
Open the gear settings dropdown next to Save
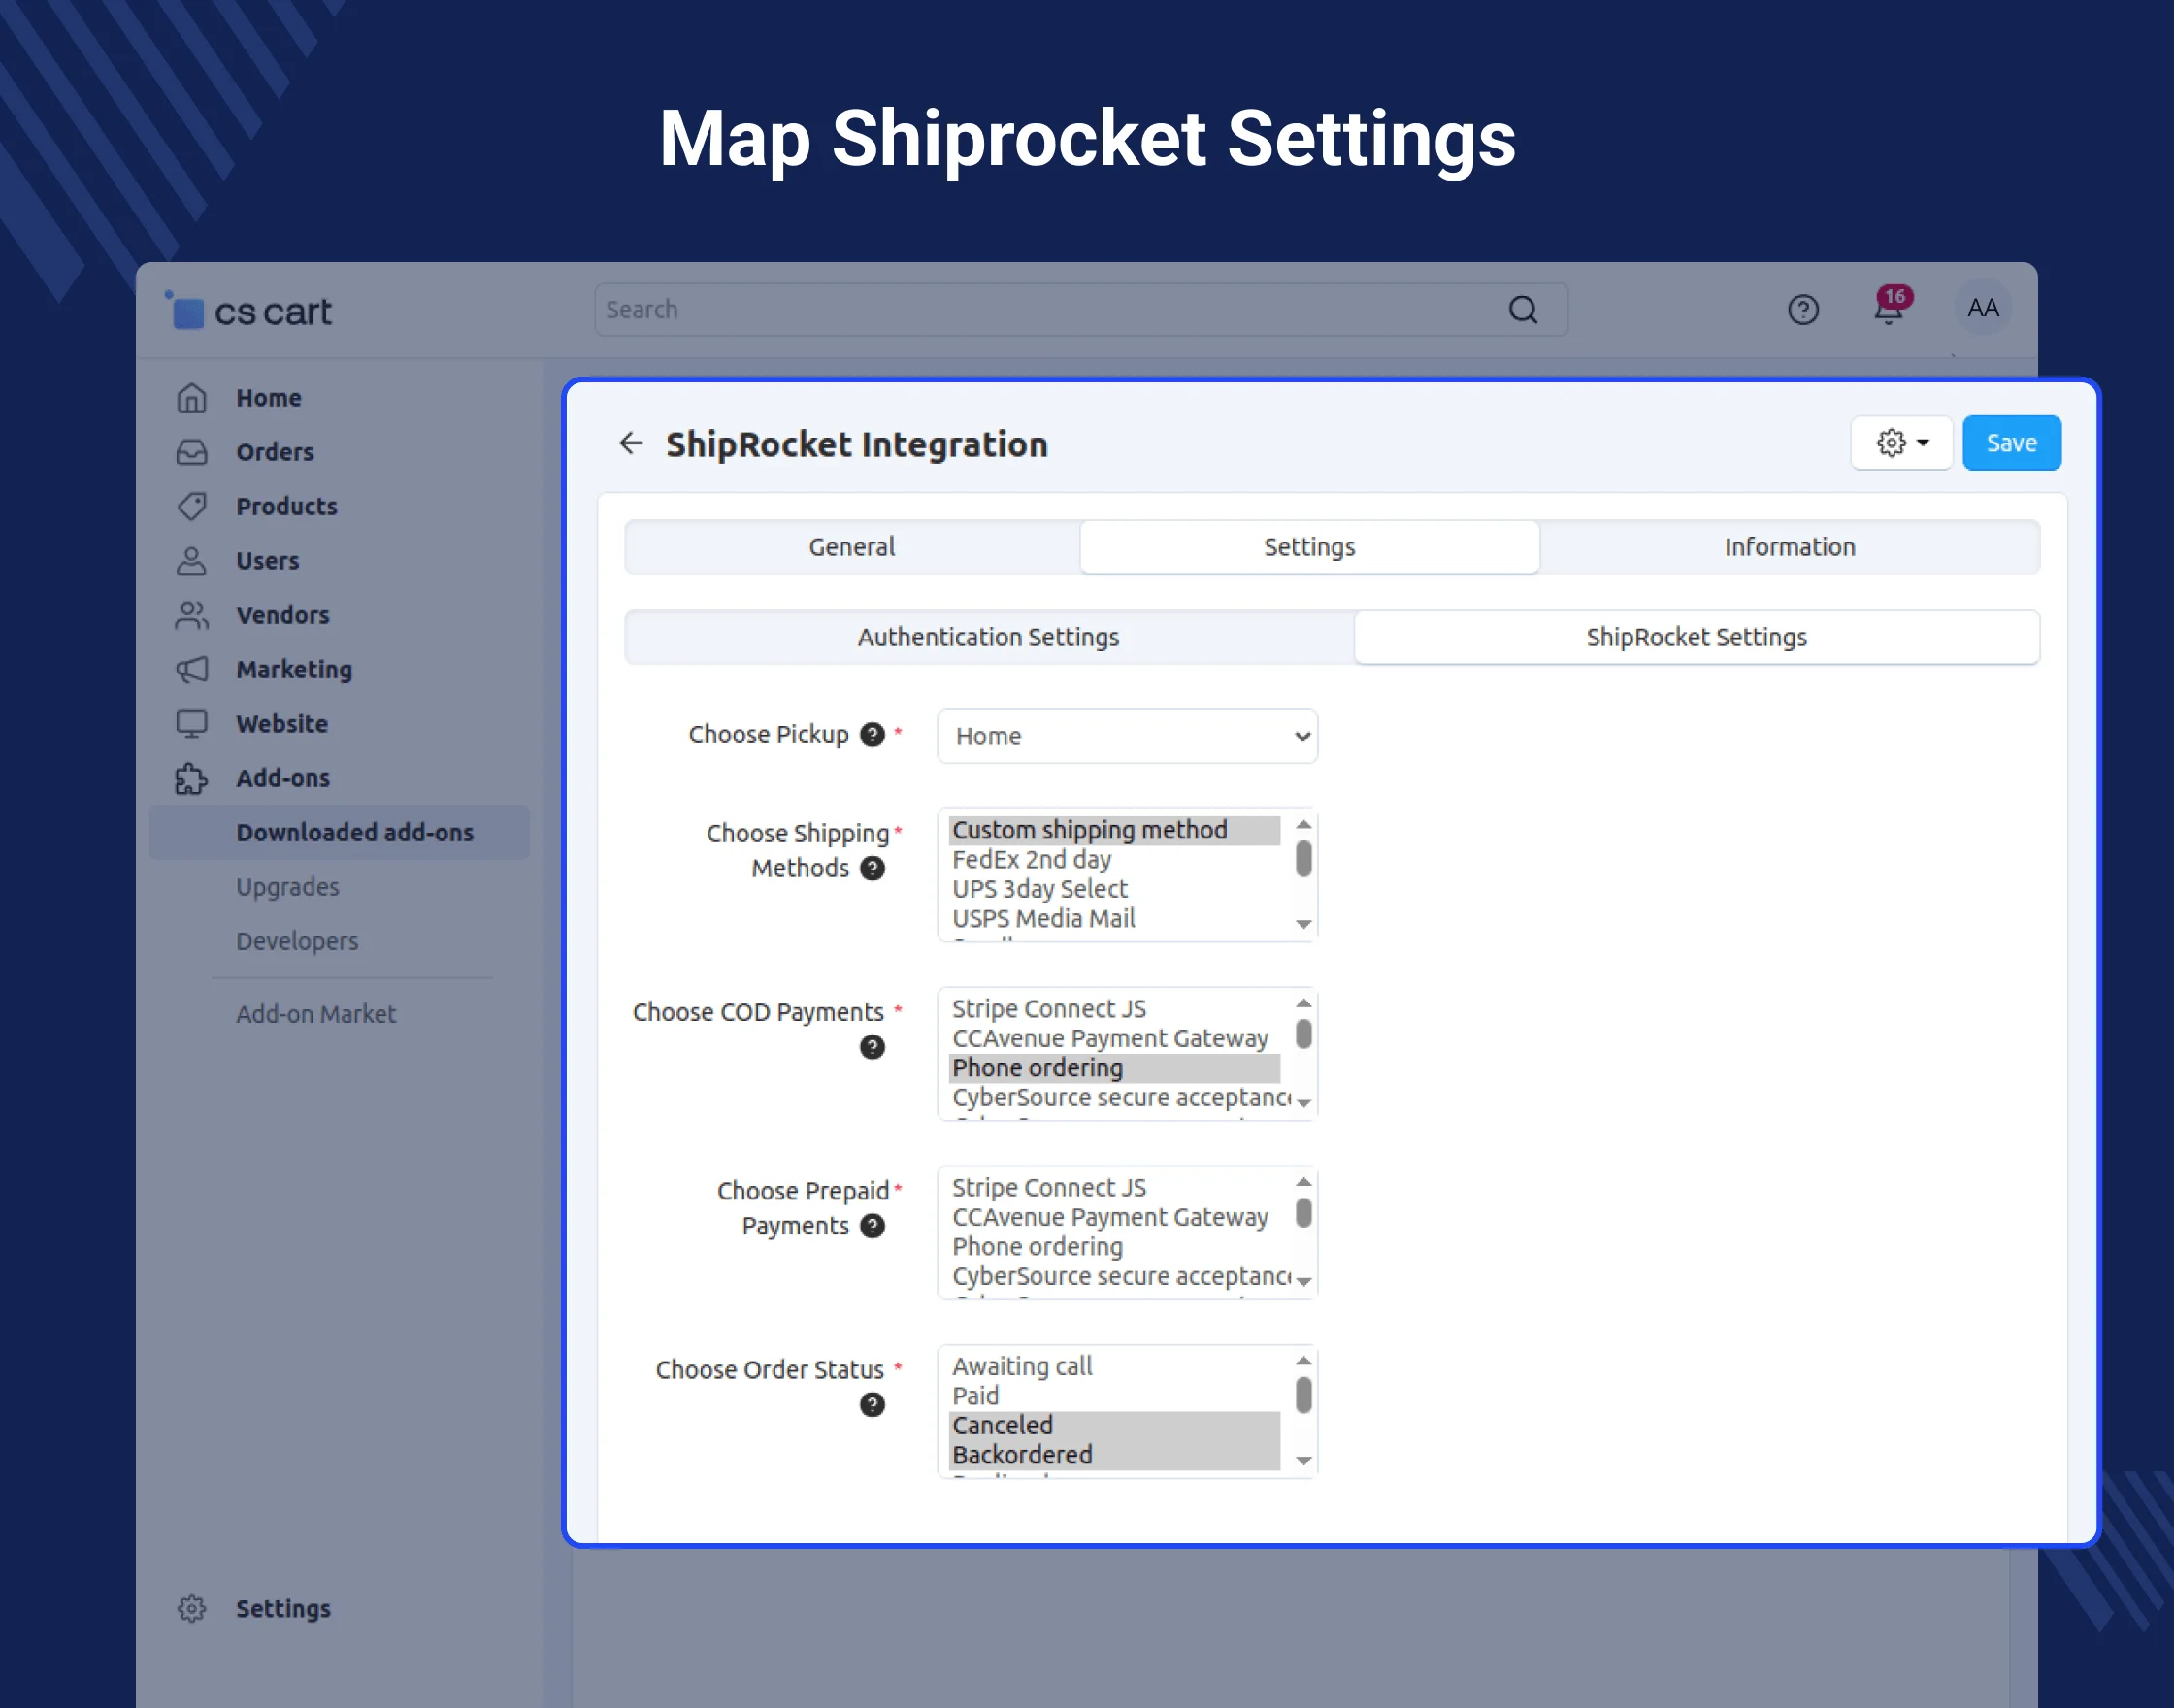pyautogui.click(x=1900, y=443)
